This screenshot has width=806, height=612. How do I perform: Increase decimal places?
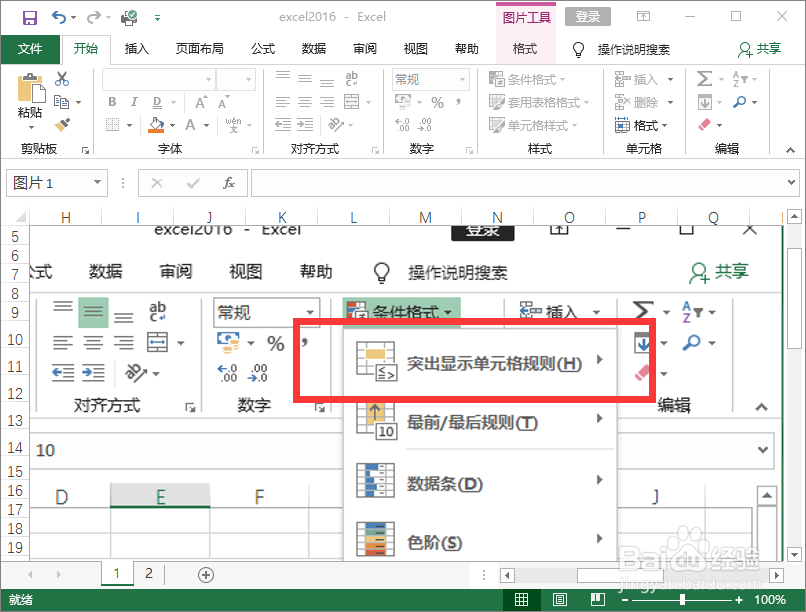pyautogui.click(x=402, y=125)
